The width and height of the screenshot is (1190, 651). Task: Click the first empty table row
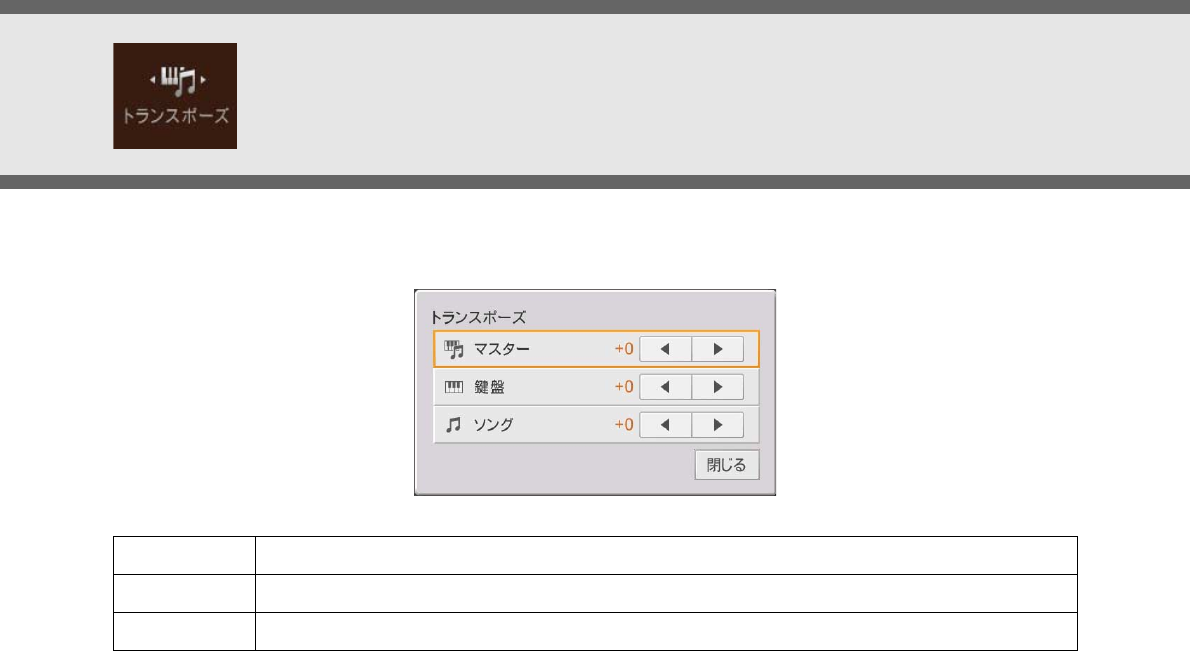(x=595, y=555)
